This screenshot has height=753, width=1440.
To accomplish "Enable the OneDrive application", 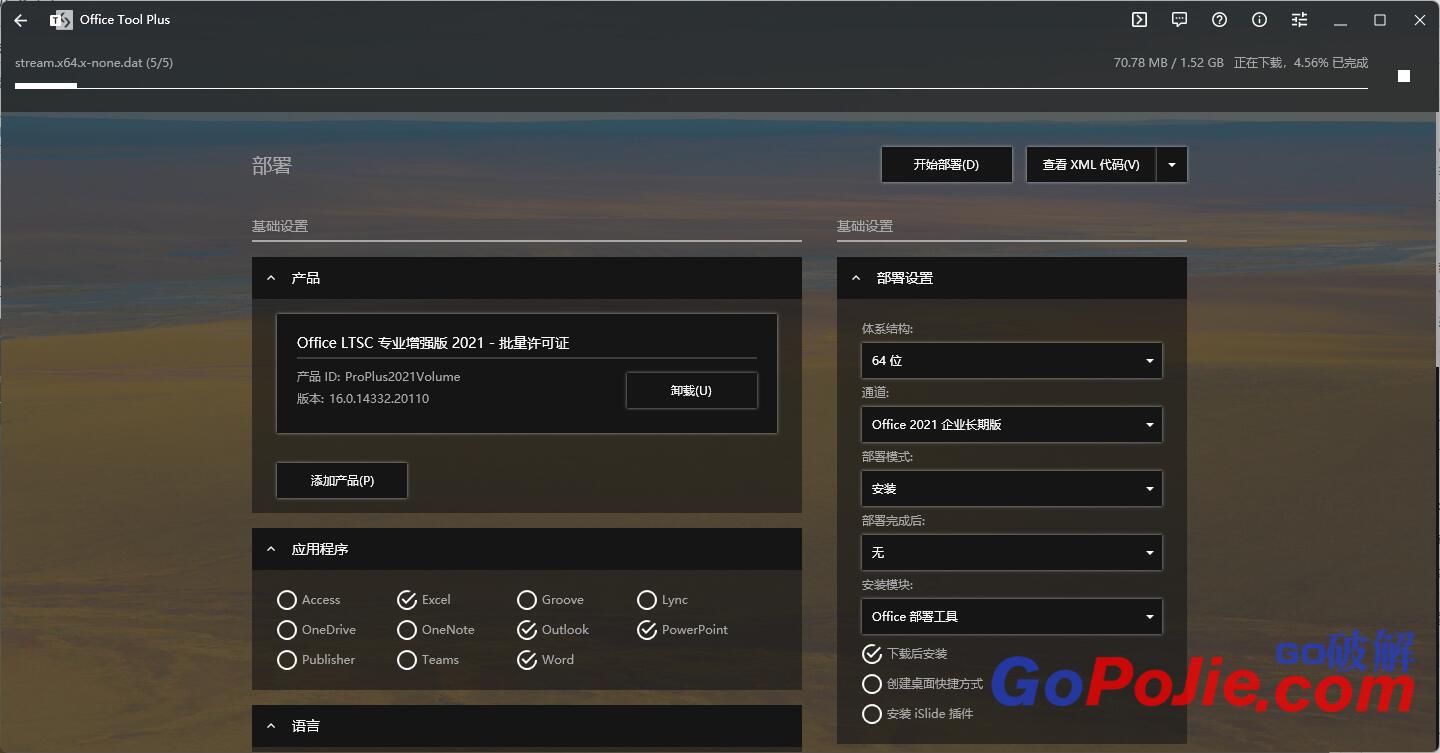I will 316,630.
